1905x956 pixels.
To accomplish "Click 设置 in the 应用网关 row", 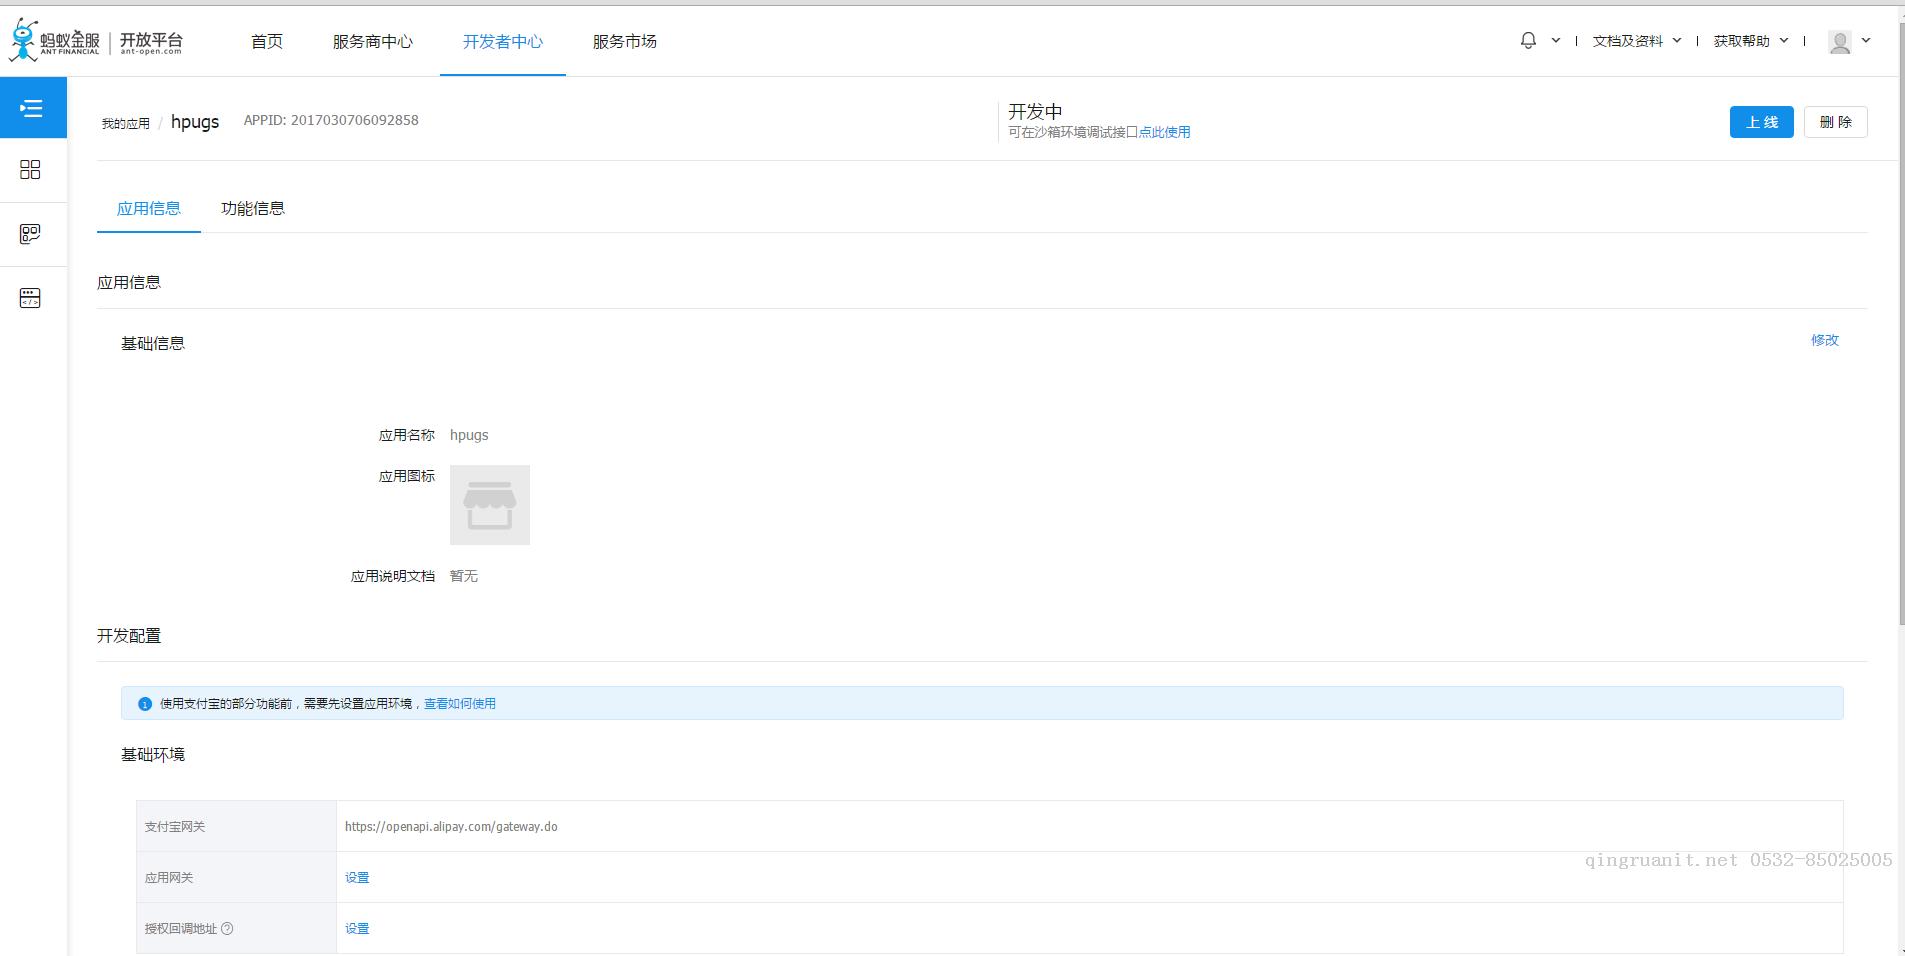I will (357, 878).
